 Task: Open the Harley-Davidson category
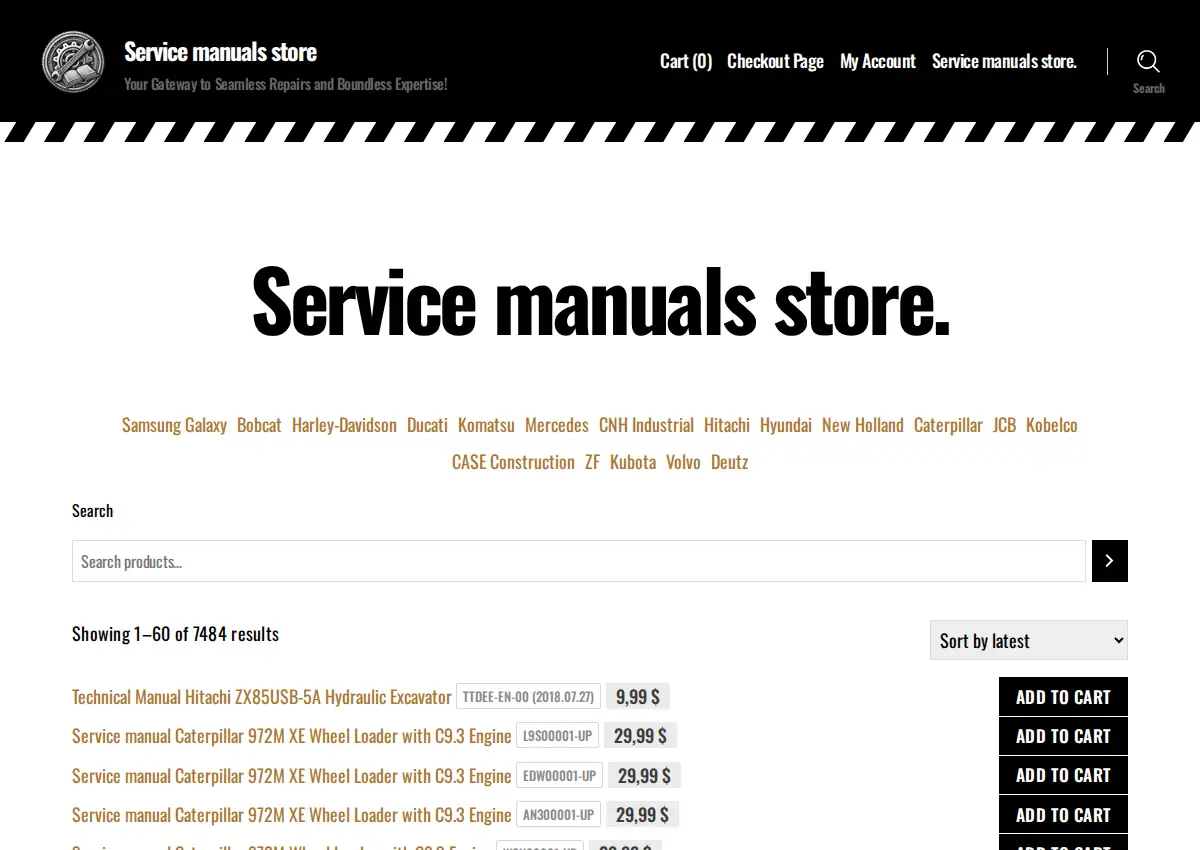coord(344,425)
